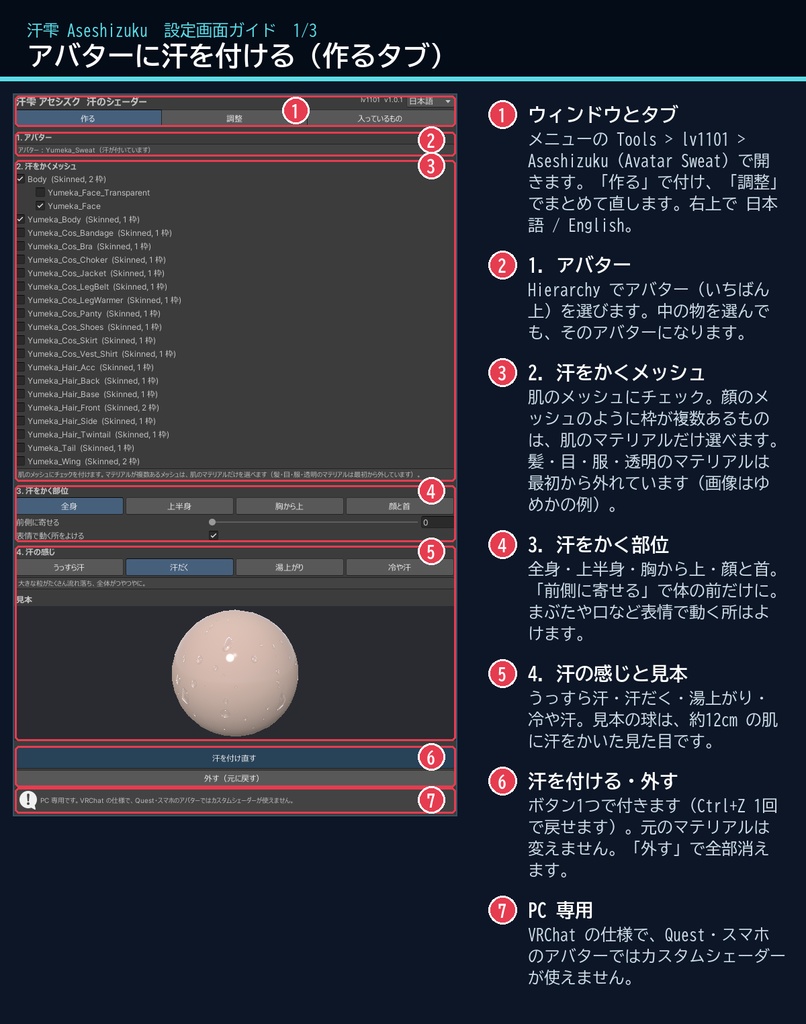
Task: Check the Yumeka_Cos_Bandage checkbox
Action: (21, 232)
